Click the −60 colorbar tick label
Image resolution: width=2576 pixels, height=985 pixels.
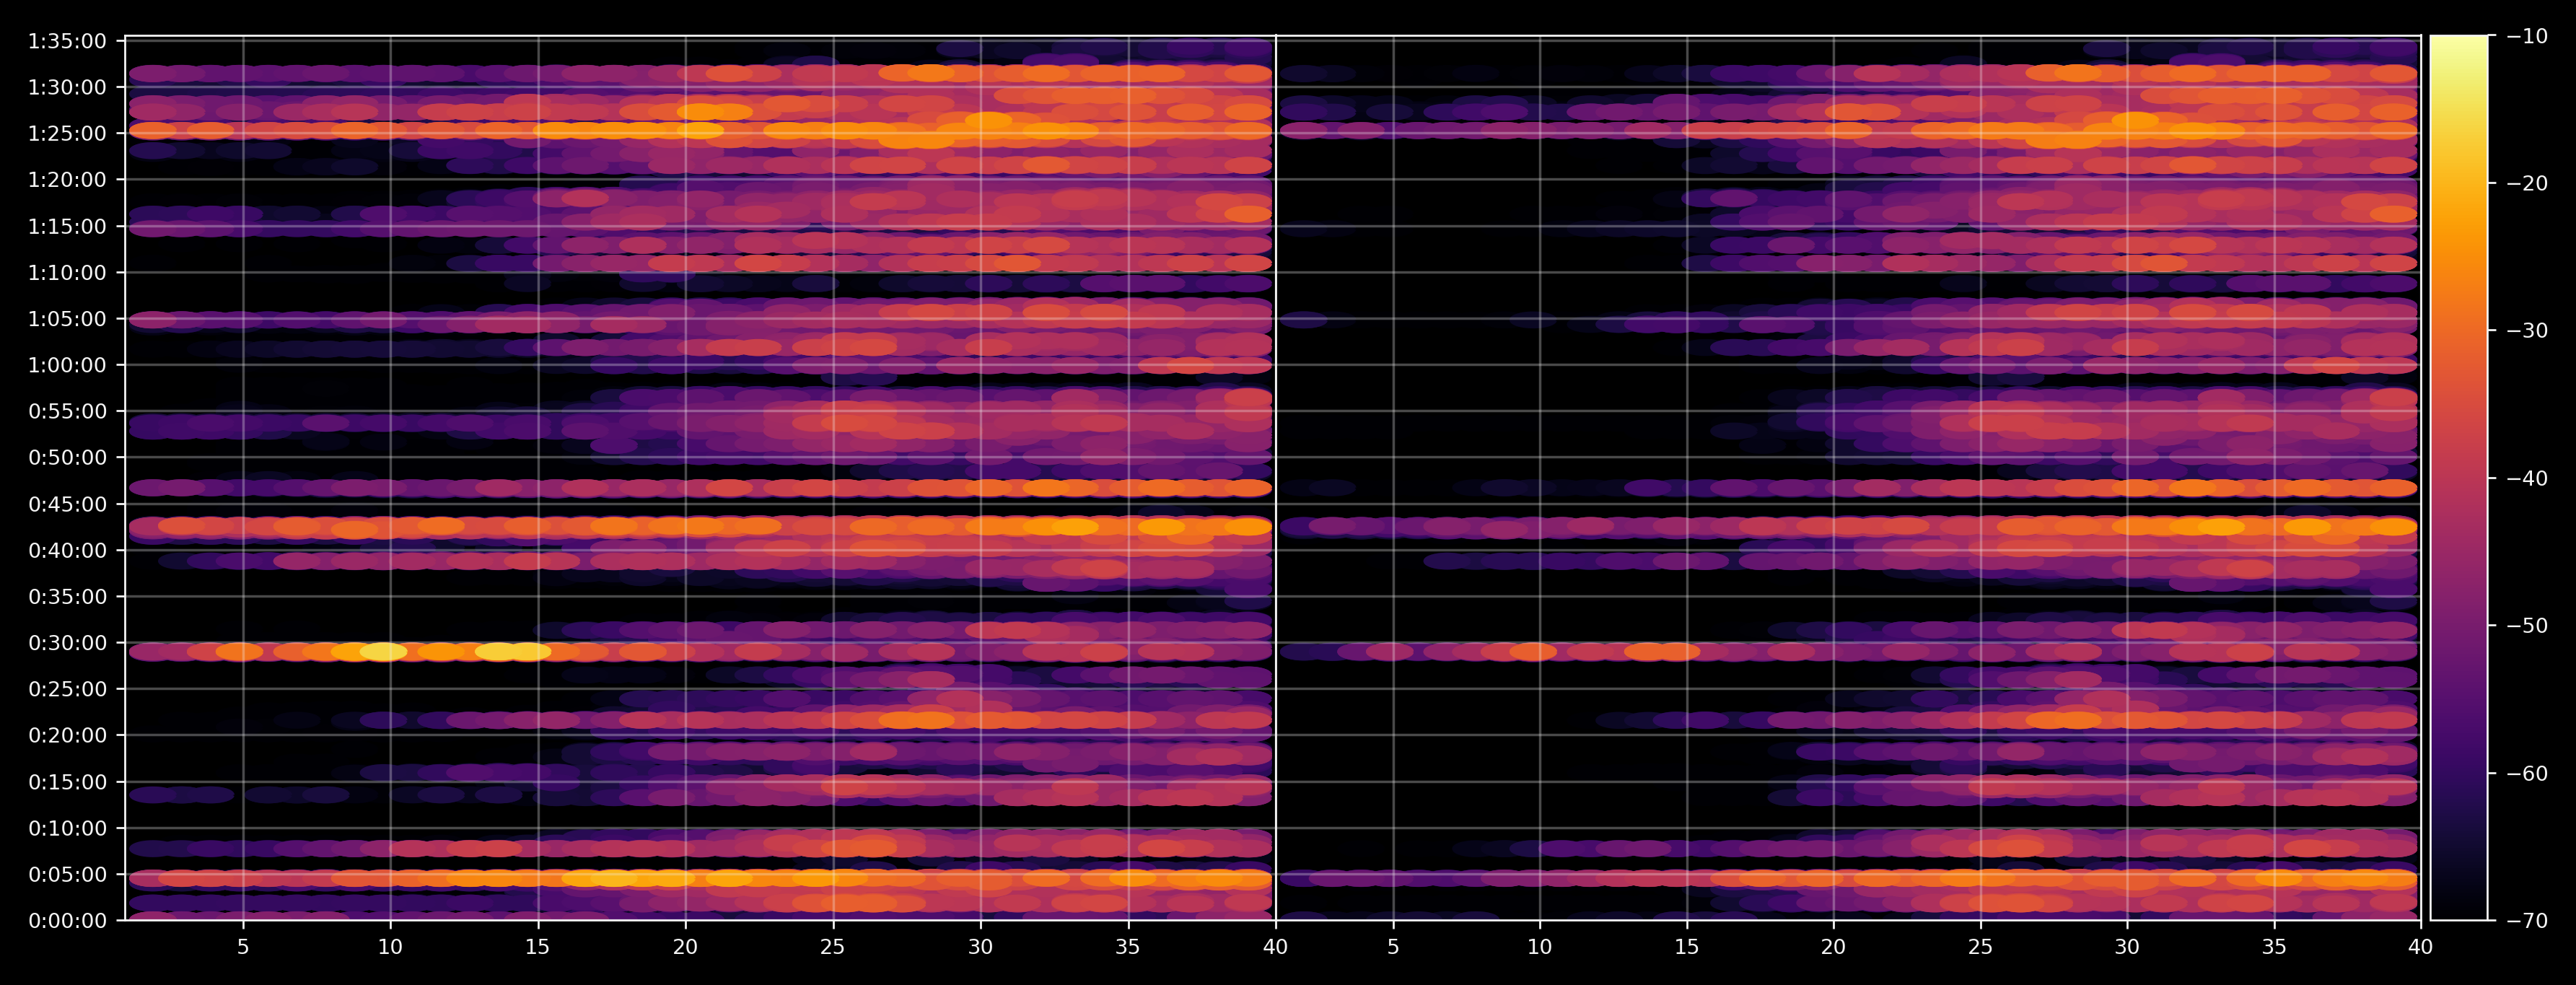coord(2528,773)
